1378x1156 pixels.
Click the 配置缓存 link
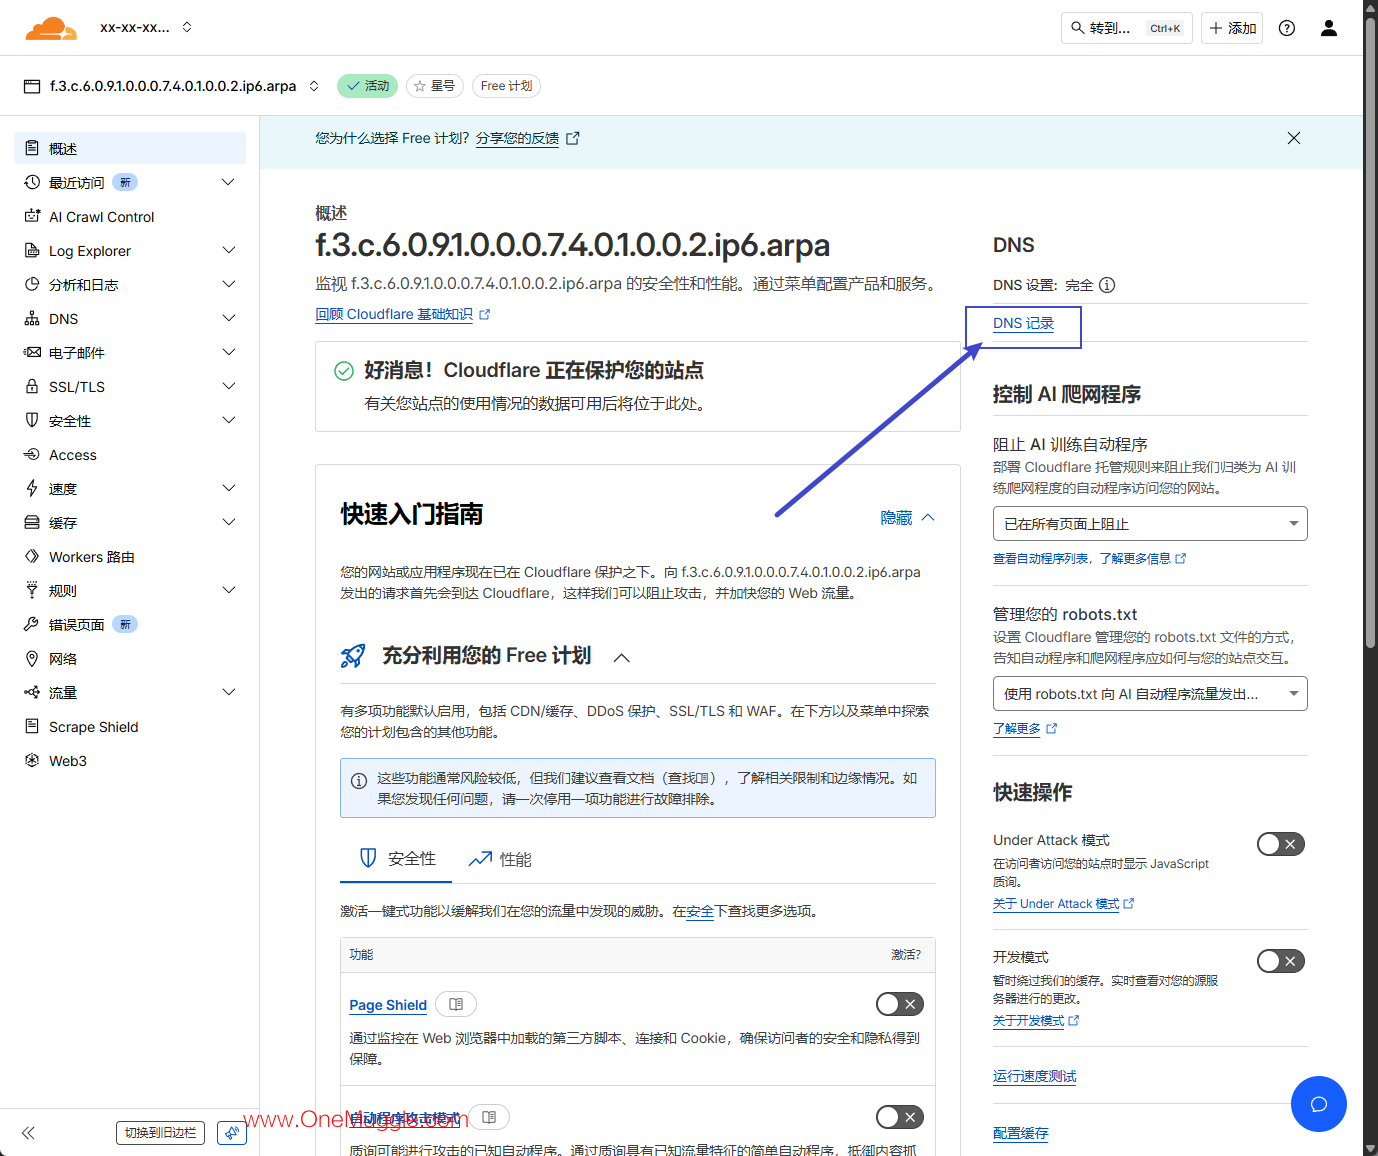coord(1020,1133)
